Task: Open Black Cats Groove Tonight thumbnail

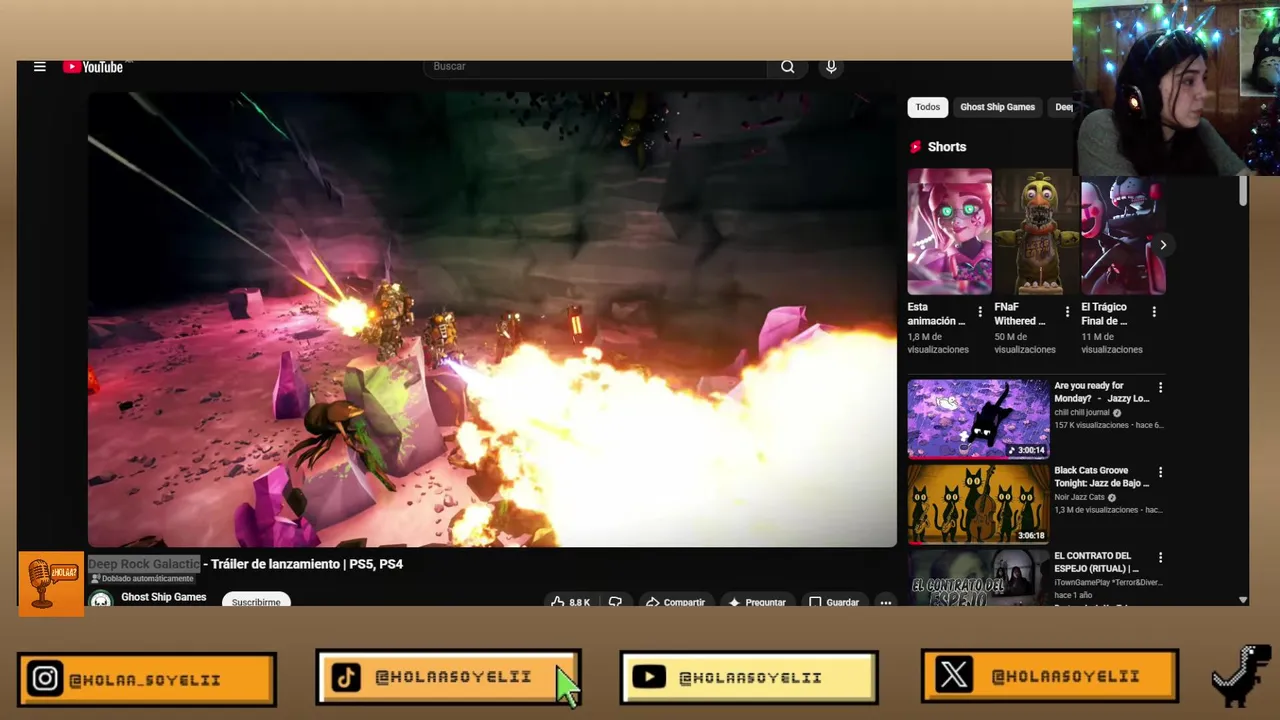Action: (x=978, y=503)
